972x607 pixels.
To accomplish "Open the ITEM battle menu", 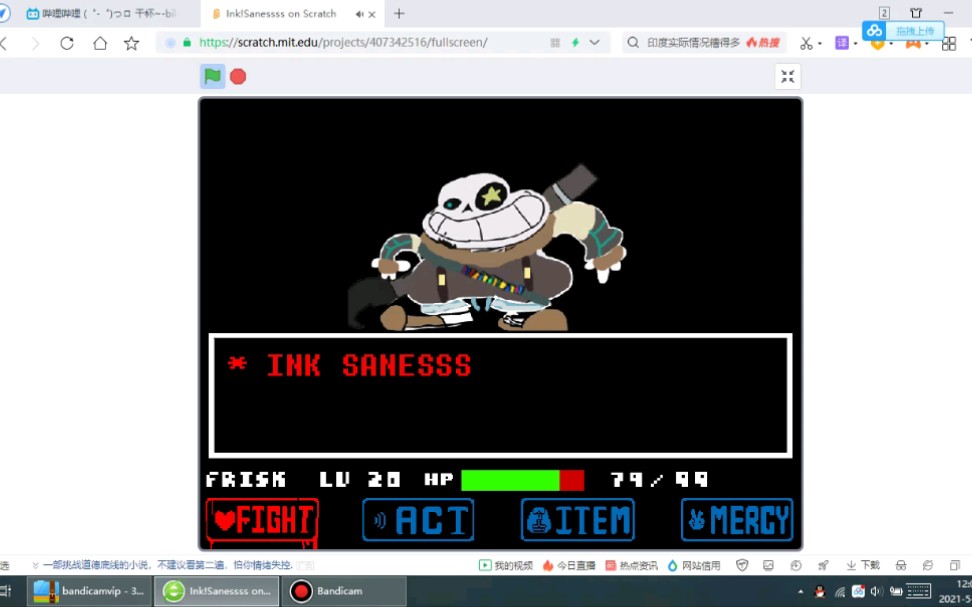I will point(578,520).
